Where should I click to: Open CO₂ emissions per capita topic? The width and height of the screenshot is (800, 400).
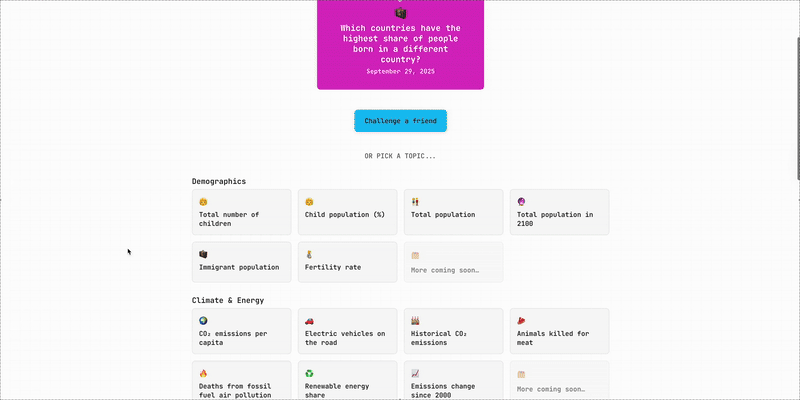[x=241, y=331]
